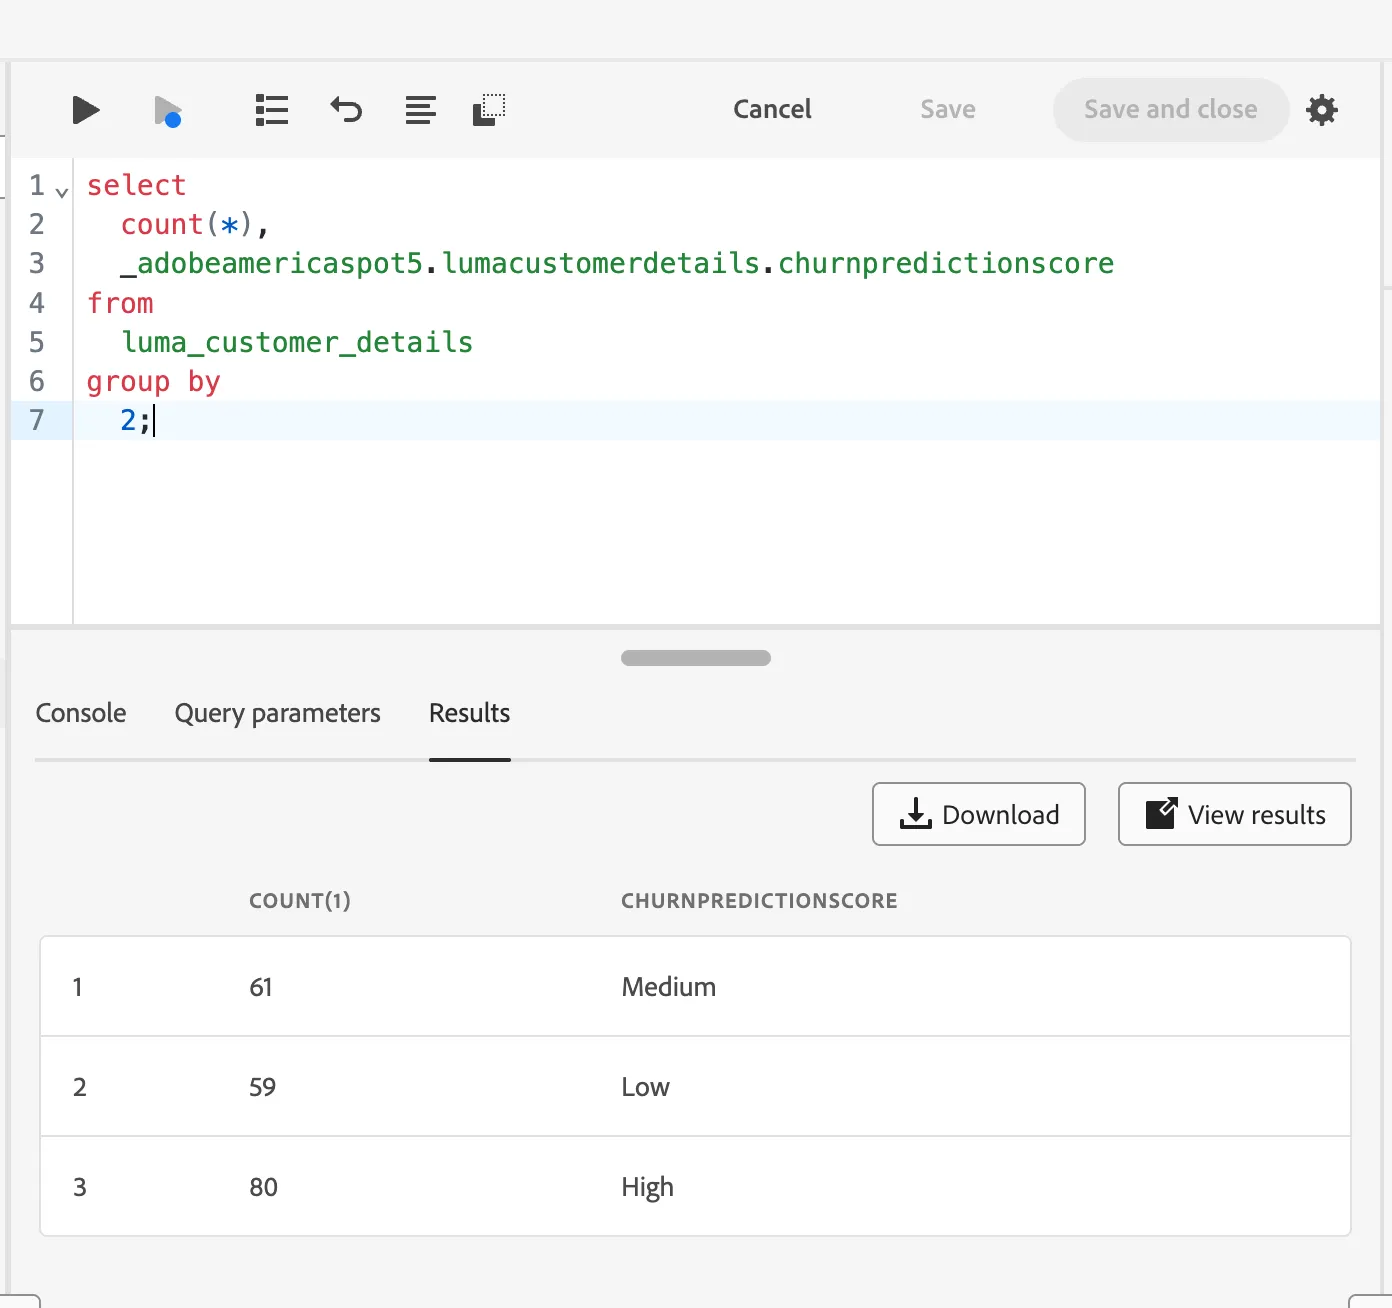Select the High result cell
This screenshot has height=1308, width=1392.
648,1187
